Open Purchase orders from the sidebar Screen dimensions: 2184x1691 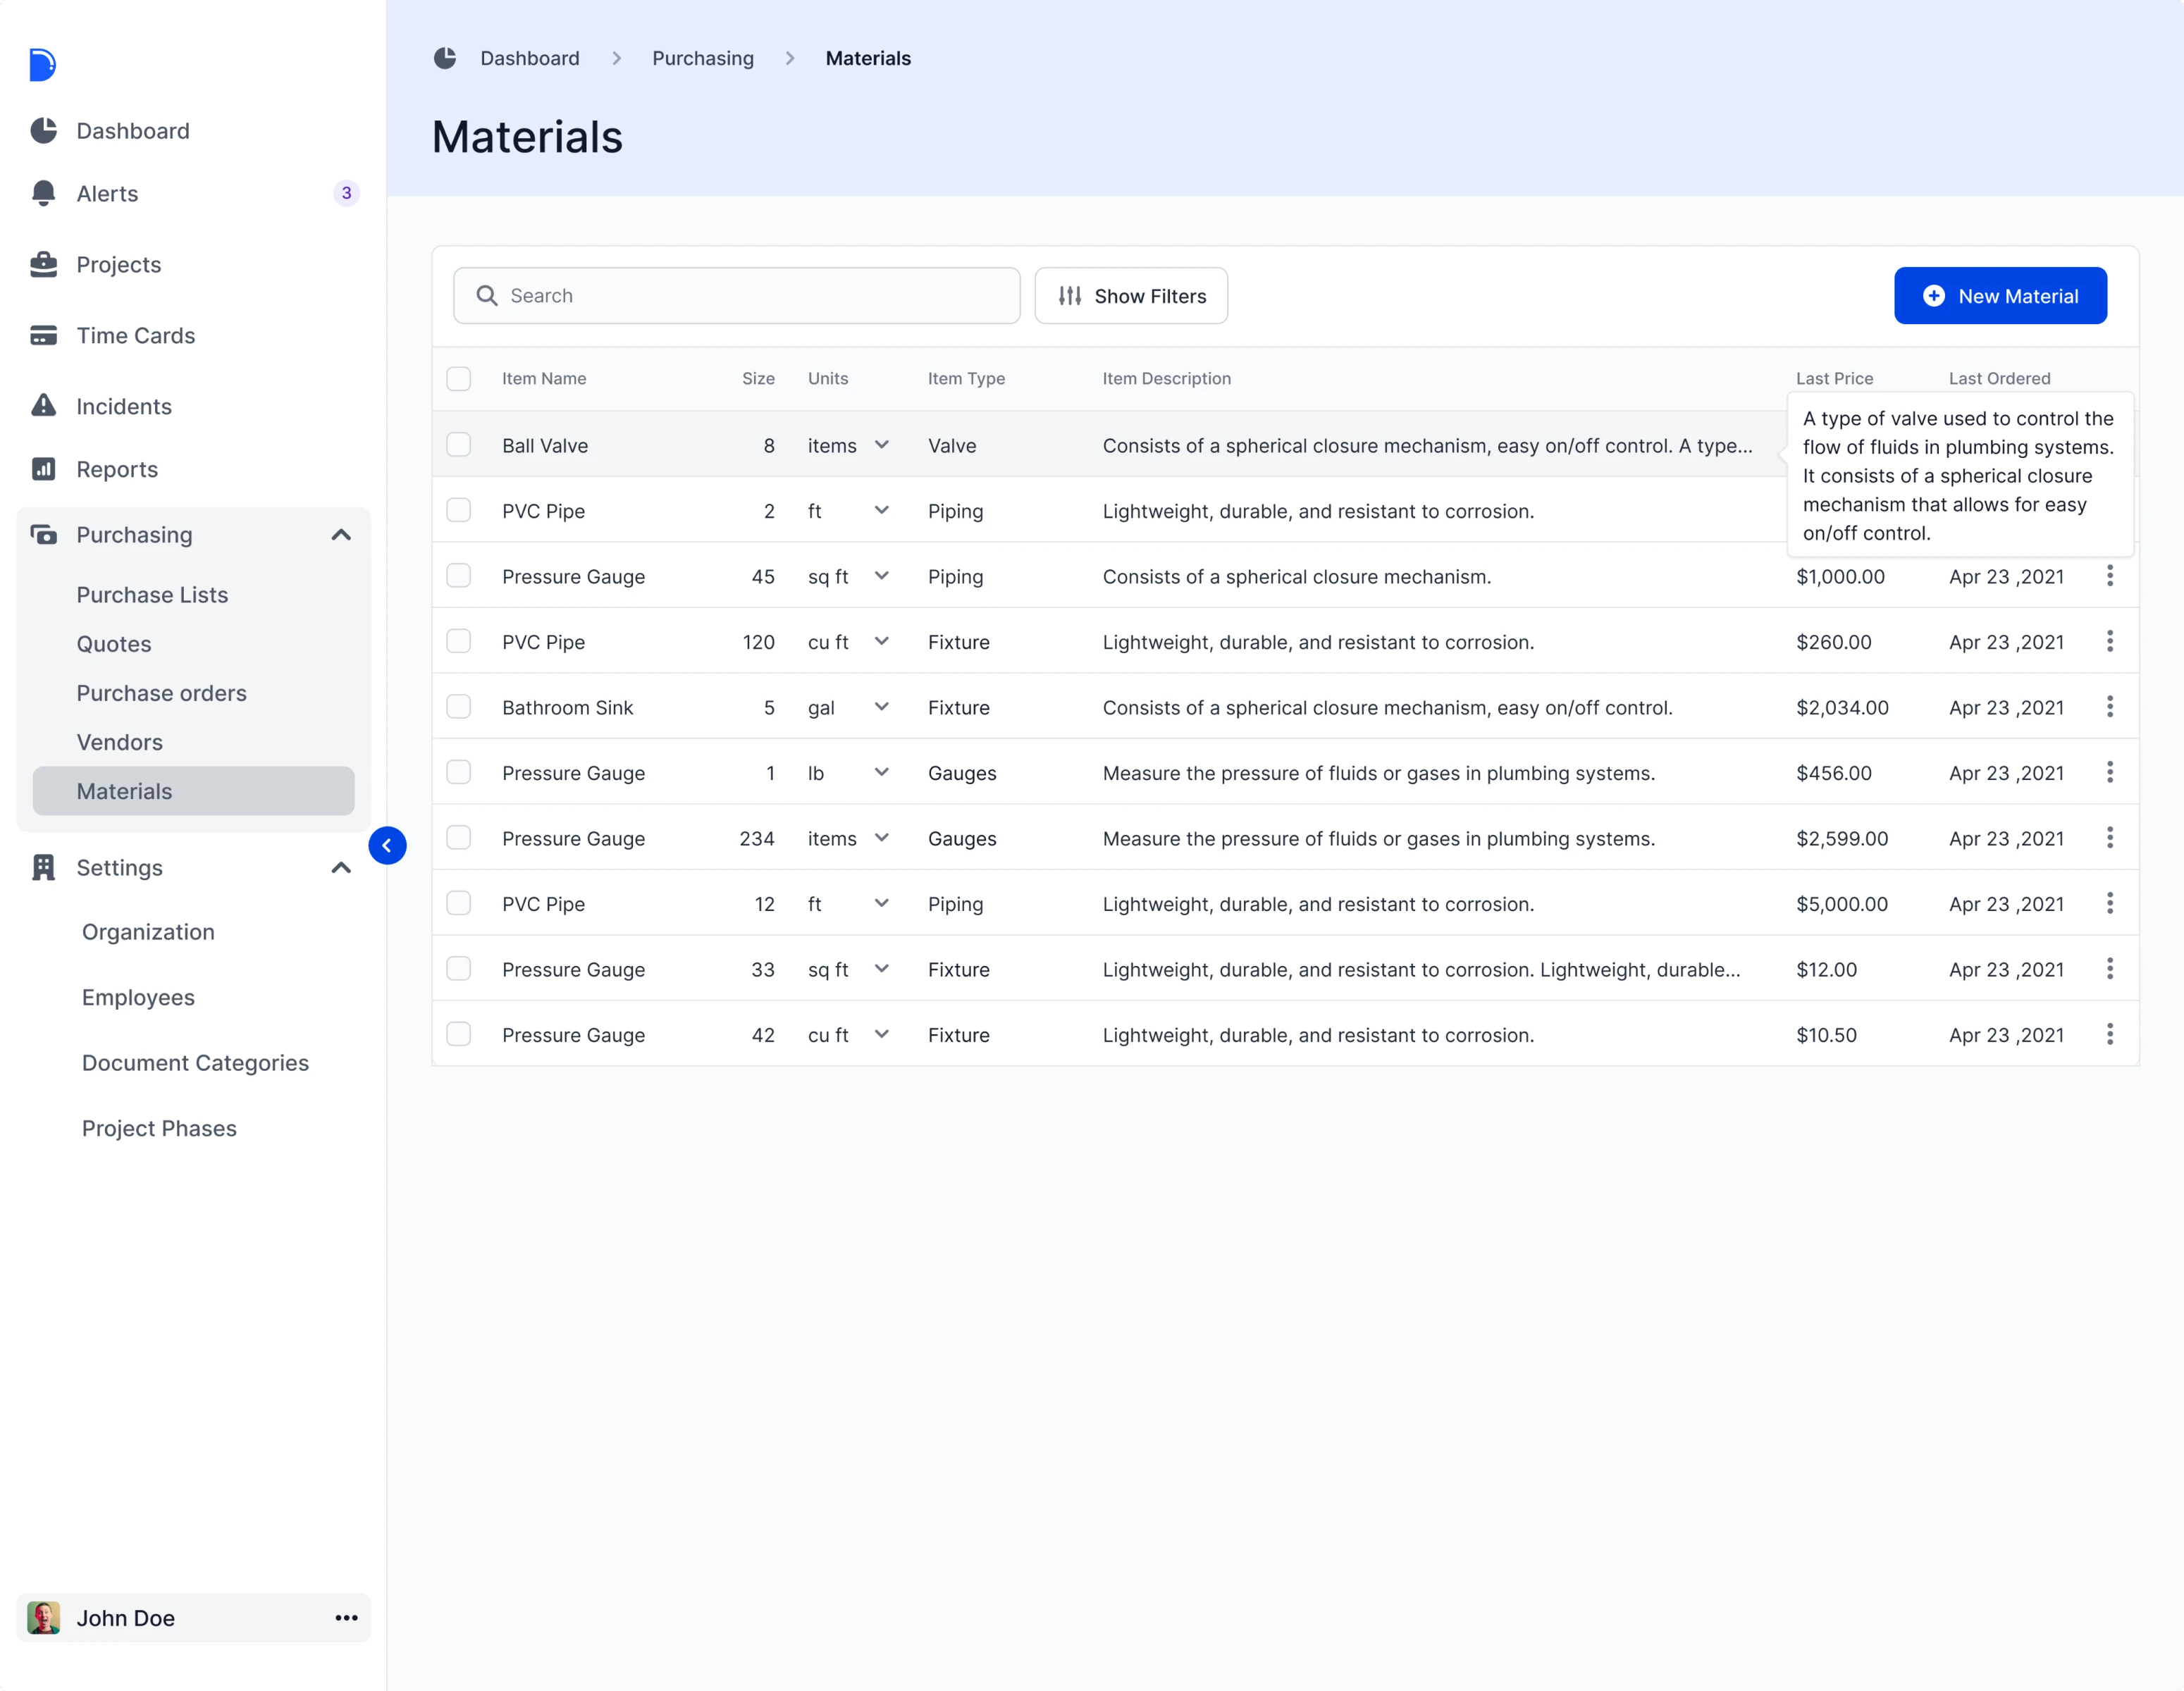(x=161, y=693)
